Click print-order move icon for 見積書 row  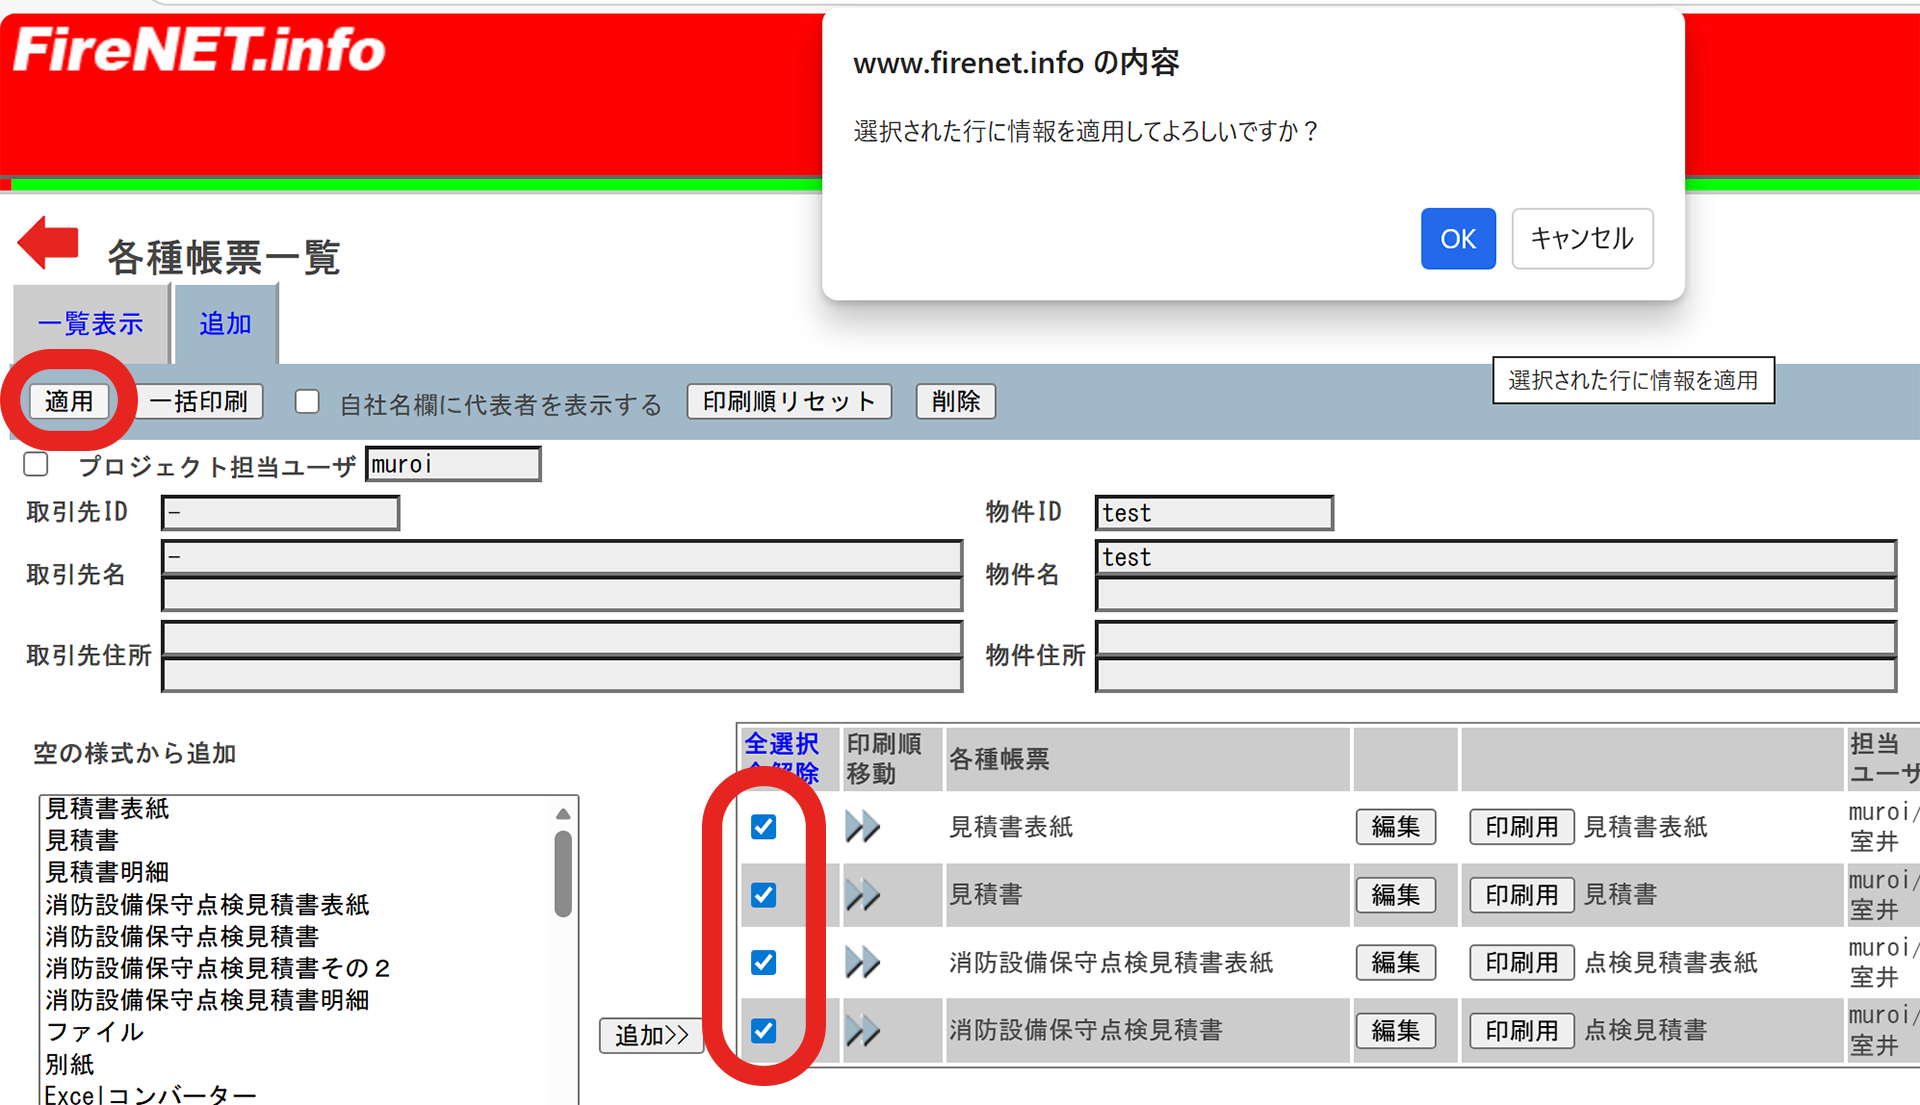click(x=862, y=895)
